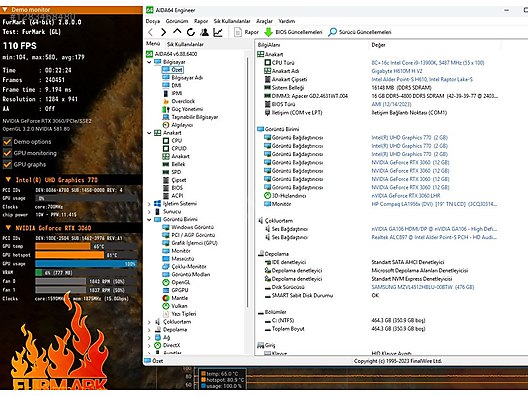Select the Vulkan tree item
528x396 pixels.
click(175, 306)
